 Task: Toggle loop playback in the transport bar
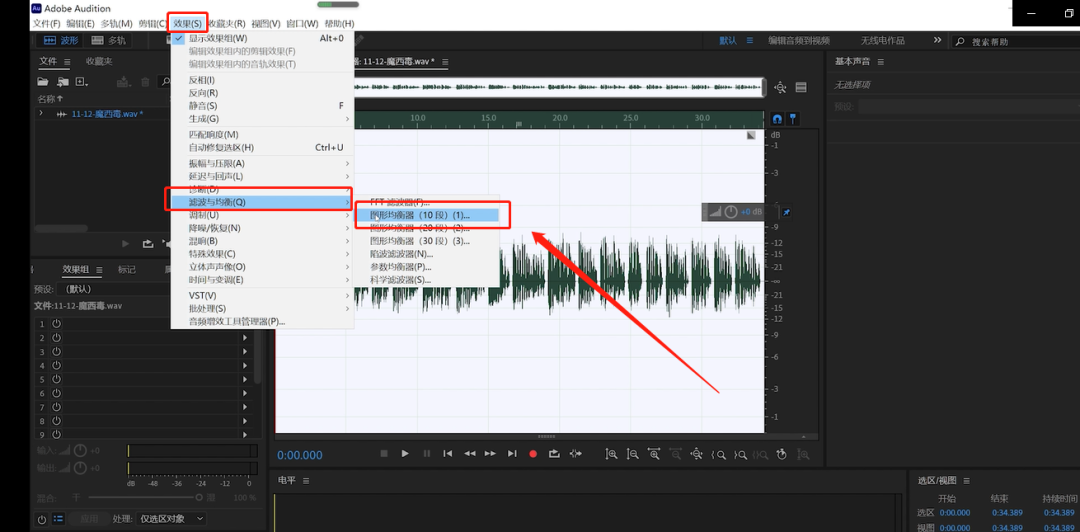point(554,453)
